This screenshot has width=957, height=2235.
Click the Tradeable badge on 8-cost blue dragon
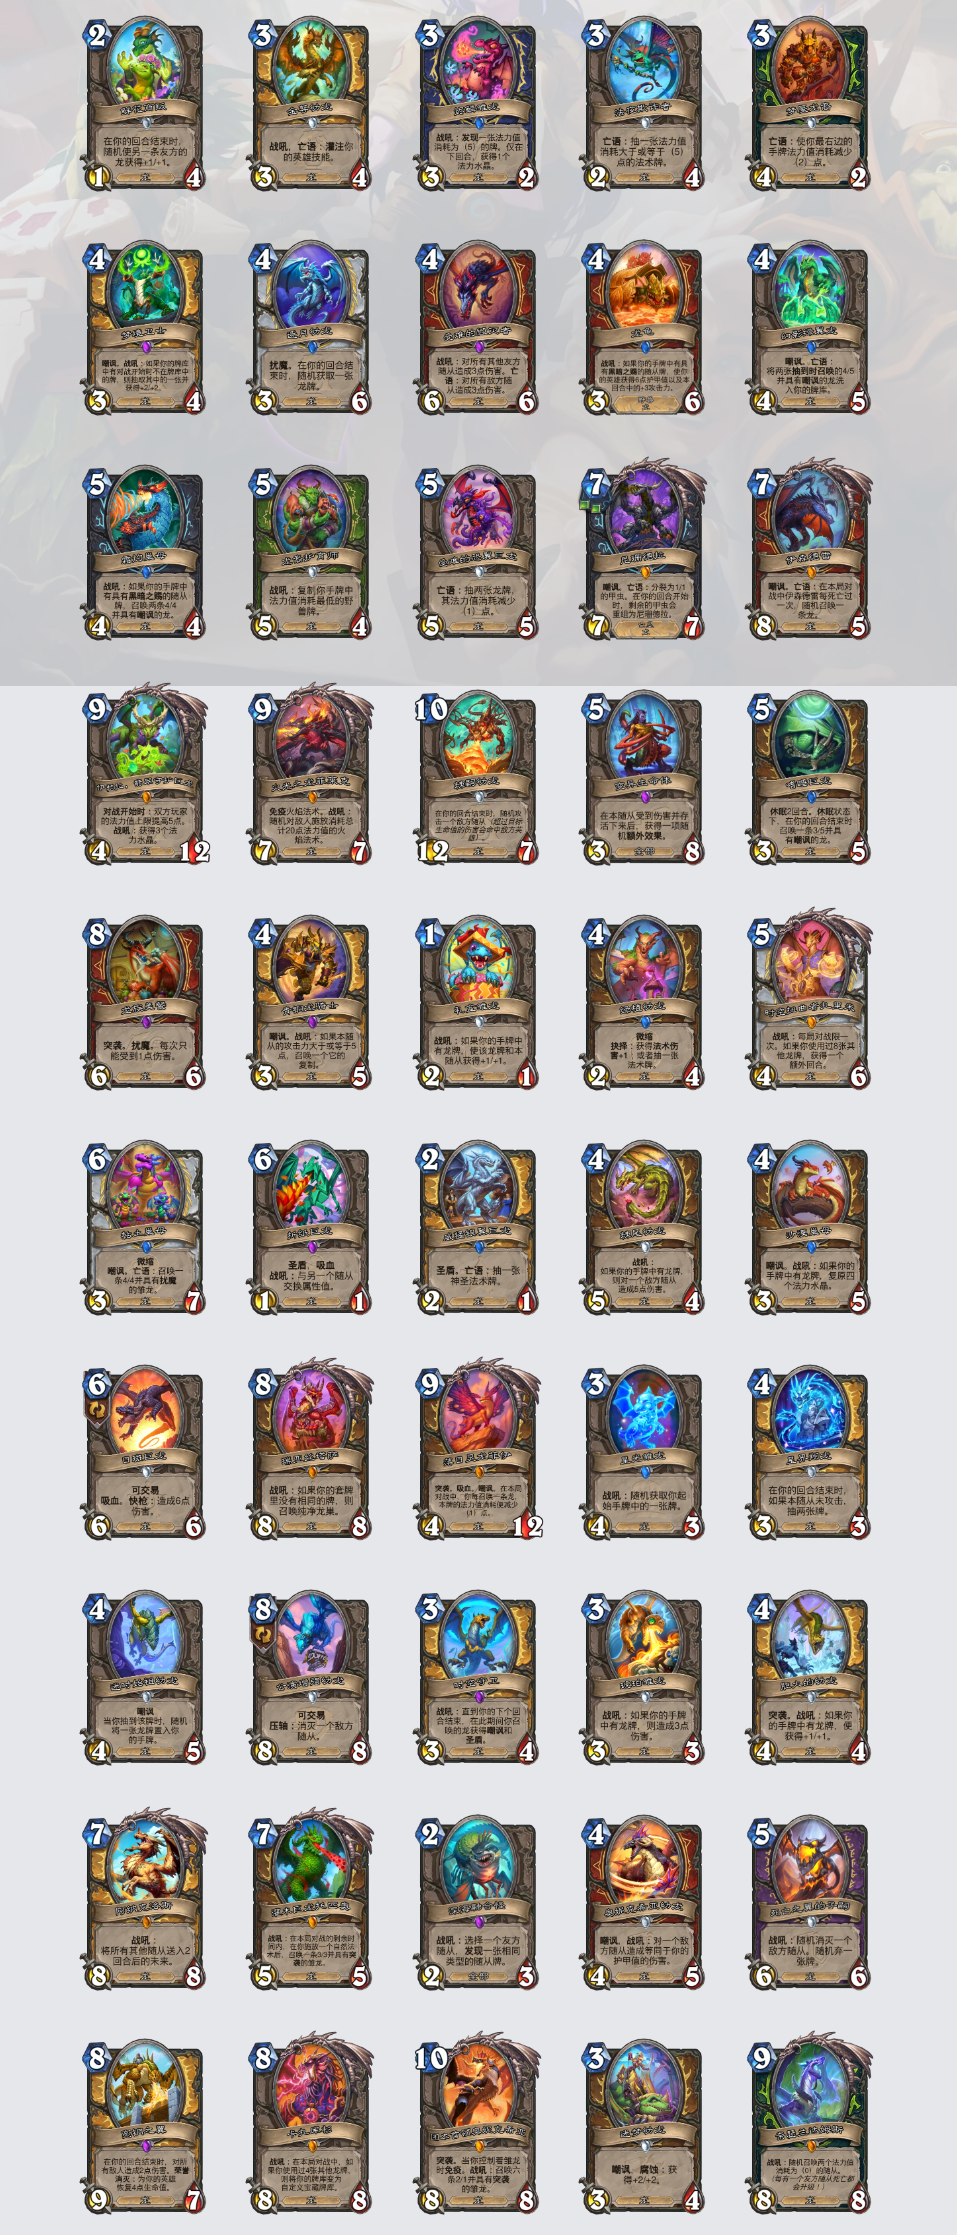click(x=262, y=1635)
